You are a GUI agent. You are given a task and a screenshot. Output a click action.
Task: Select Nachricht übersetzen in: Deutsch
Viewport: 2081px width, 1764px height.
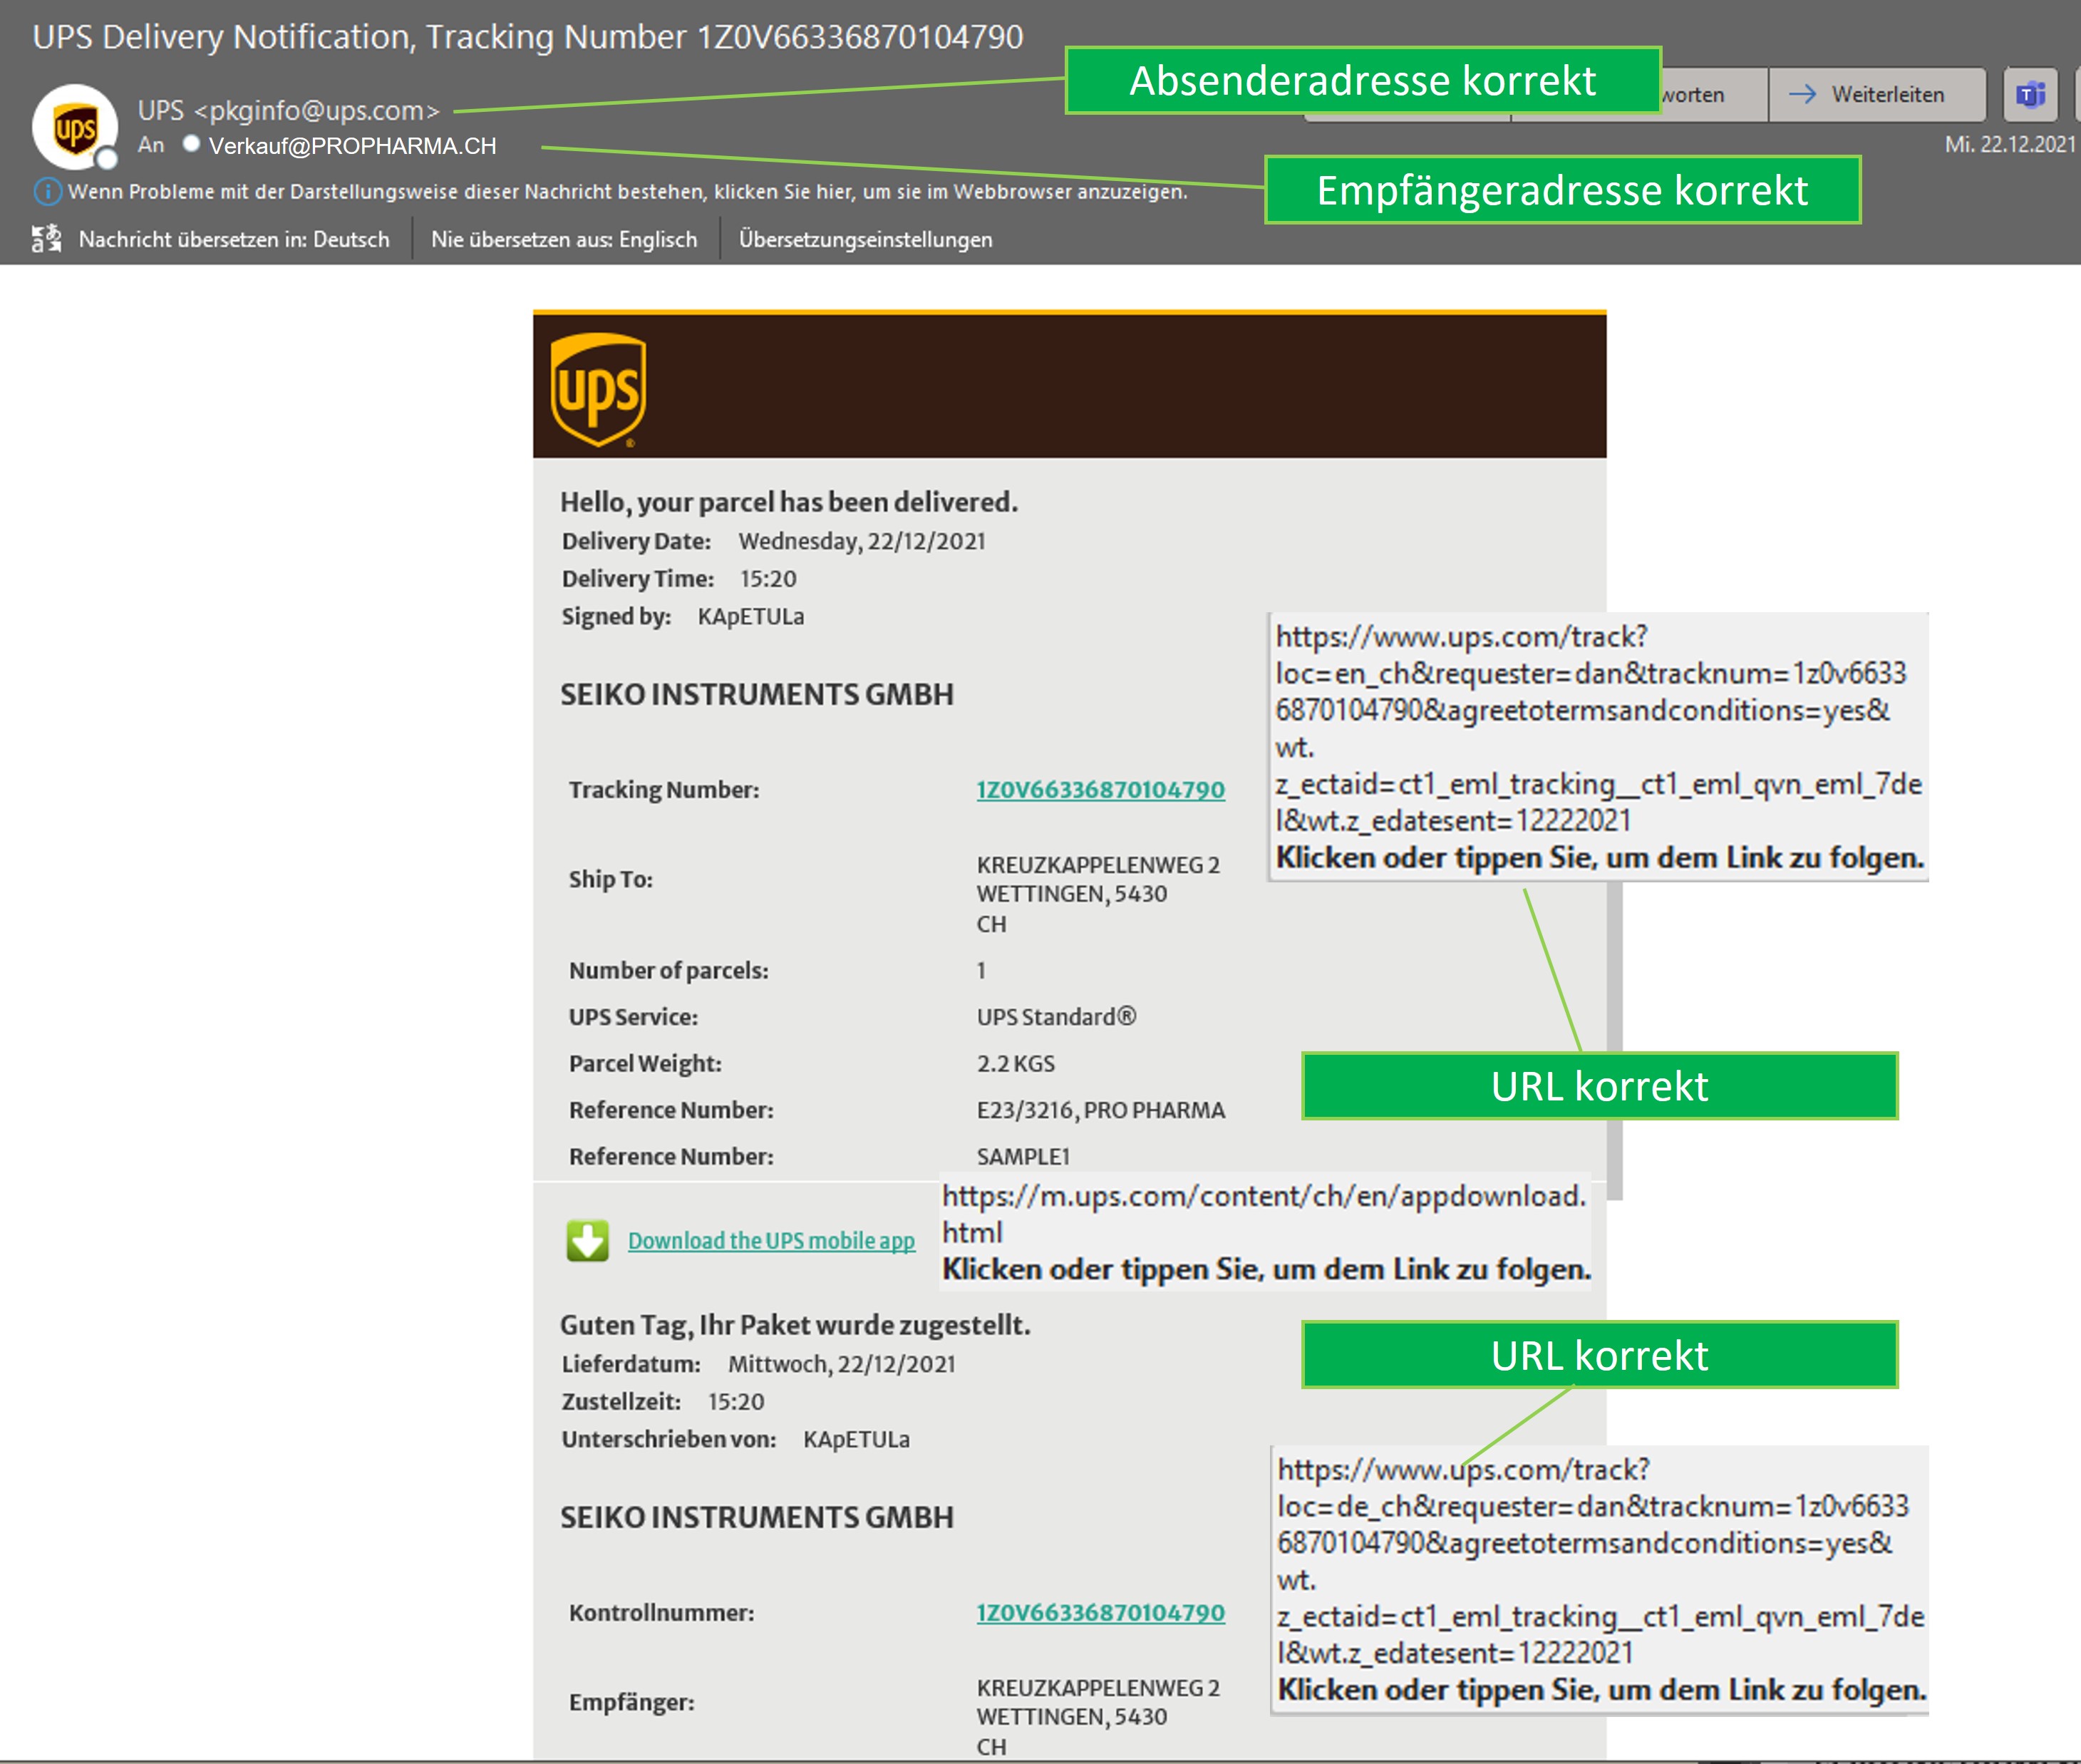[233, 239]
